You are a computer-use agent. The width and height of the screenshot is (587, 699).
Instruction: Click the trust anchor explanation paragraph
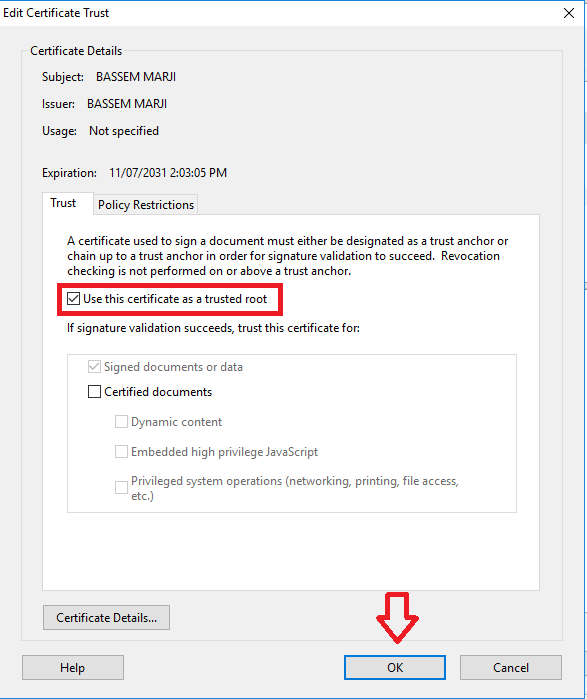tap(288, 256)
